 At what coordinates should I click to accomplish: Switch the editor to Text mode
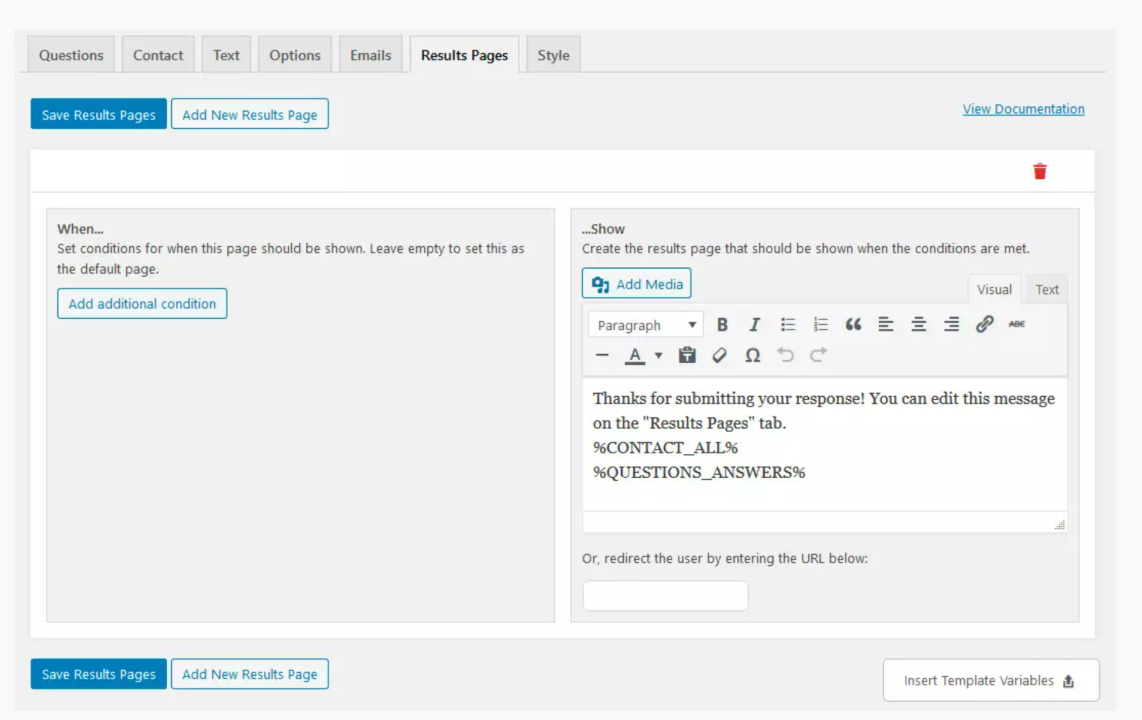point(1046,289)
